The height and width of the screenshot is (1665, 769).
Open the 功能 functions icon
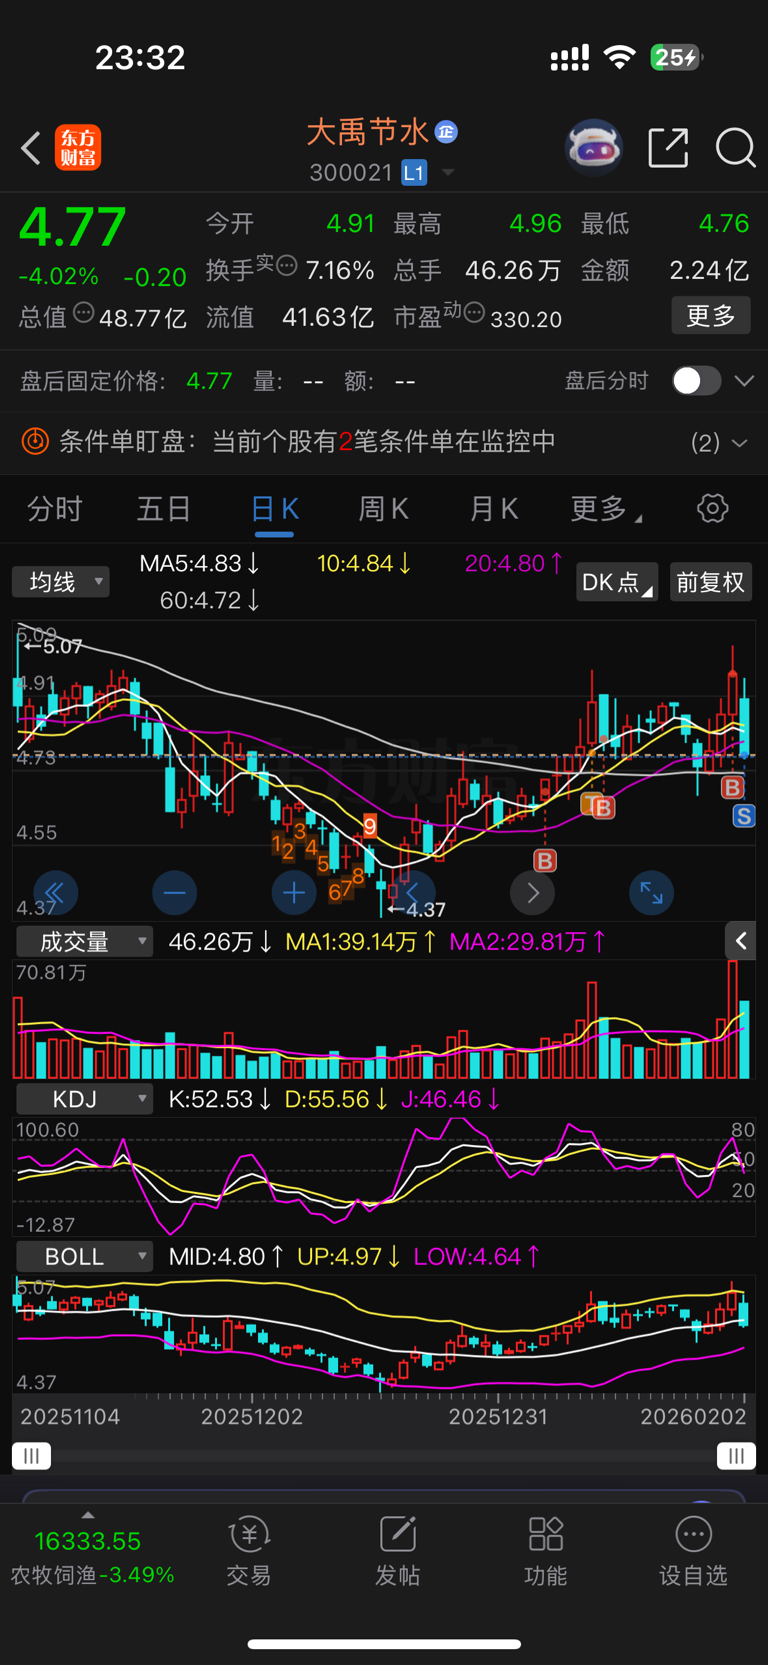(546, 1535)
